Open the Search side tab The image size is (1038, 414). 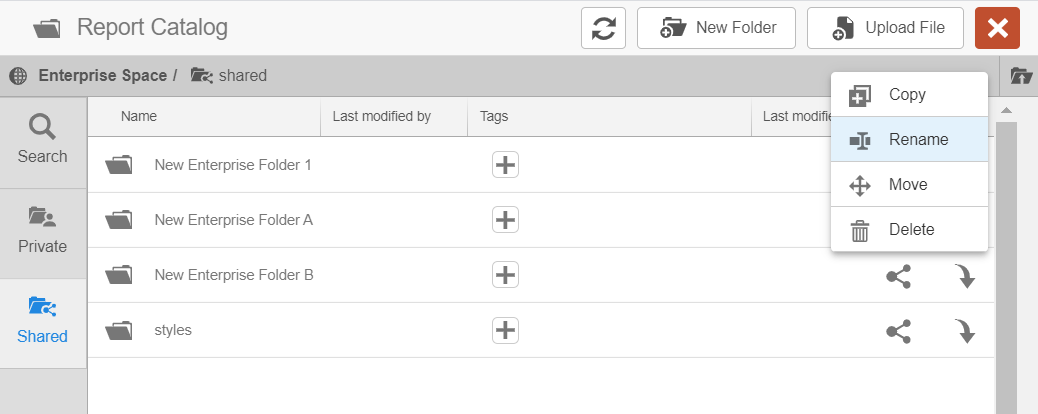click(x=42, y=141)
